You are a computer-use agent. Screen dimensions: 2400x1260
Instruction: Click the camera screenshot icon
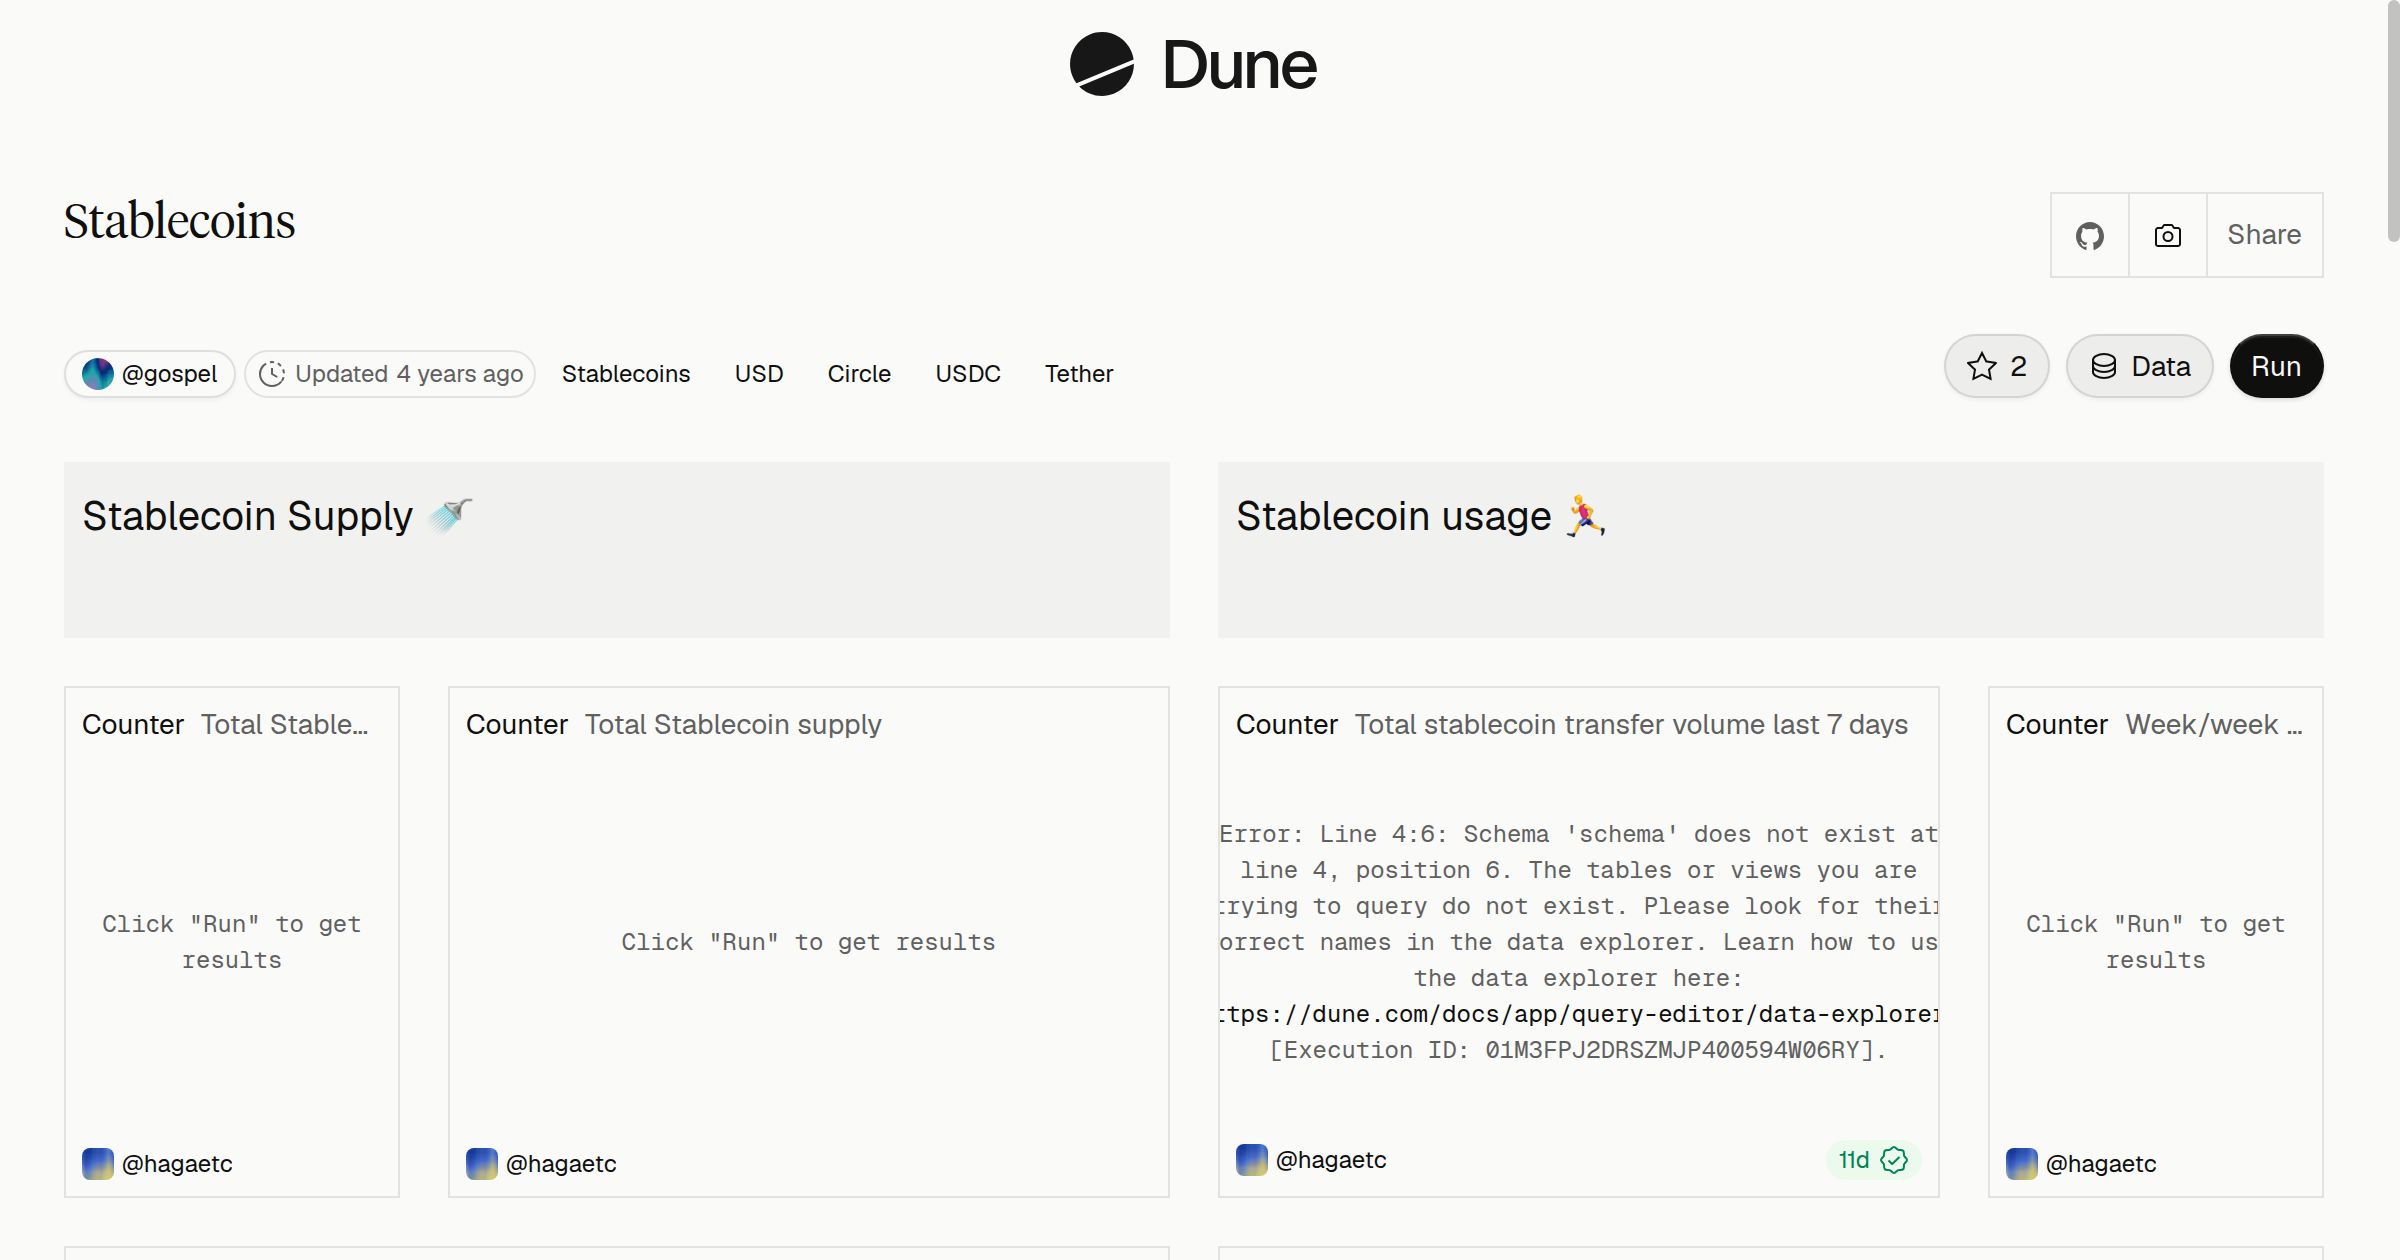click(2168, 235)
